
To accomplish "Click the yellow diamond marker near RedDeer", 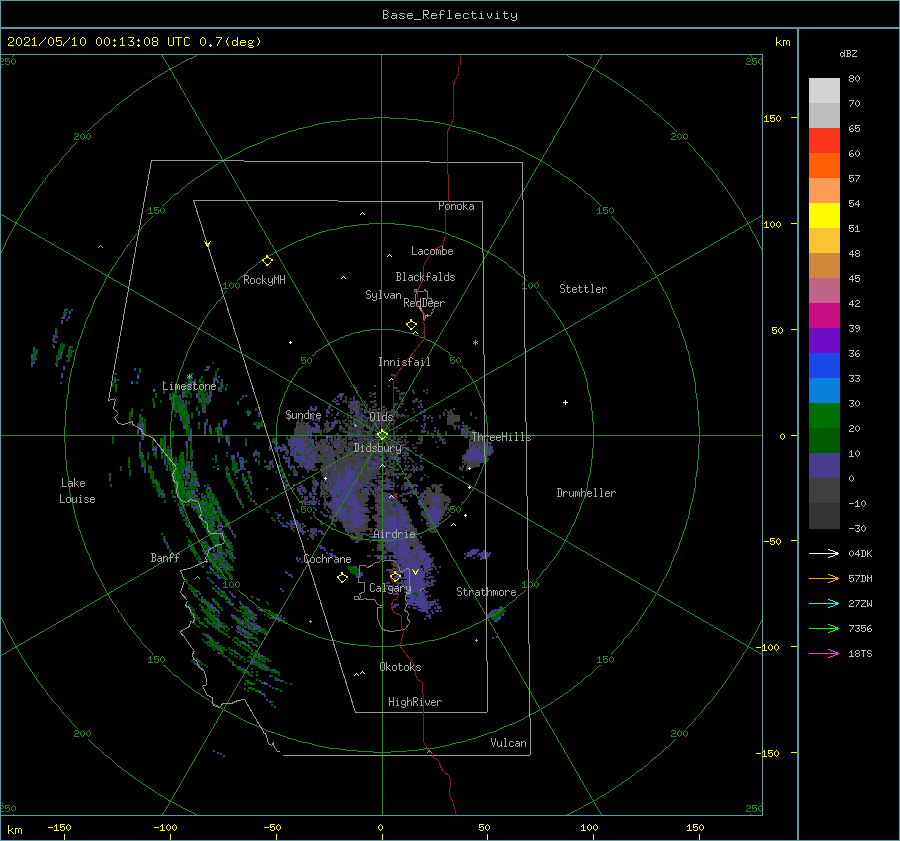I will (411, 325).
